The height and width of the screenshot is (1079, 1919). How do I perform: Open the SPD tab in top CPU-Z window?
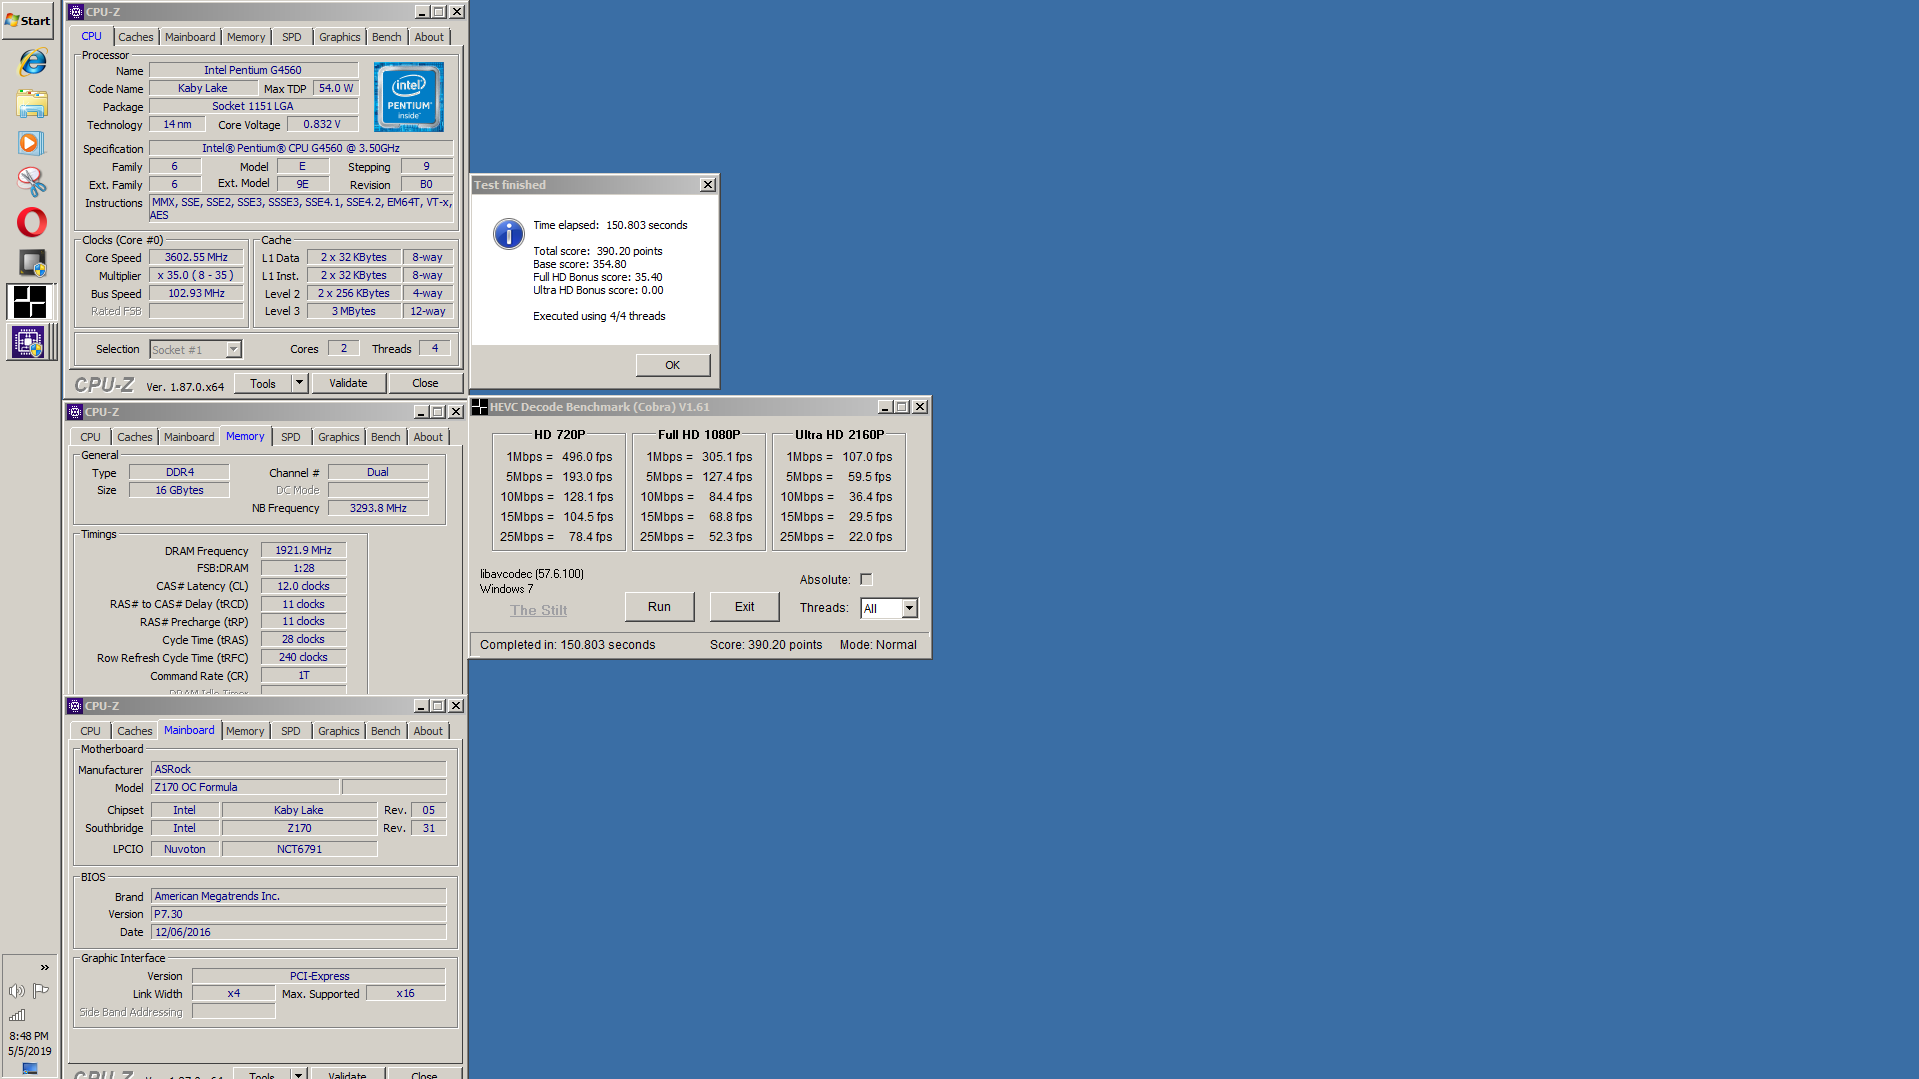[292, 37]
